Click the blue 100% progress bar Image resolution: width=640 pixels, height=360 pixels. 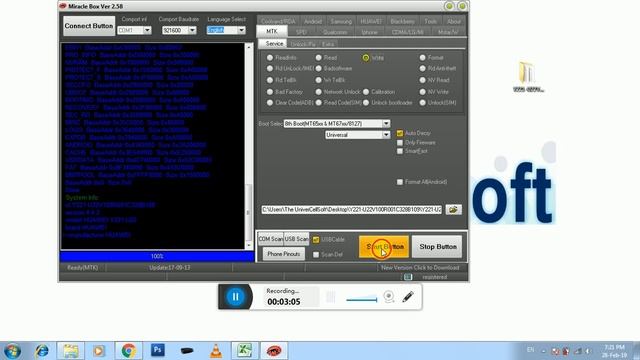click(157, 256)
